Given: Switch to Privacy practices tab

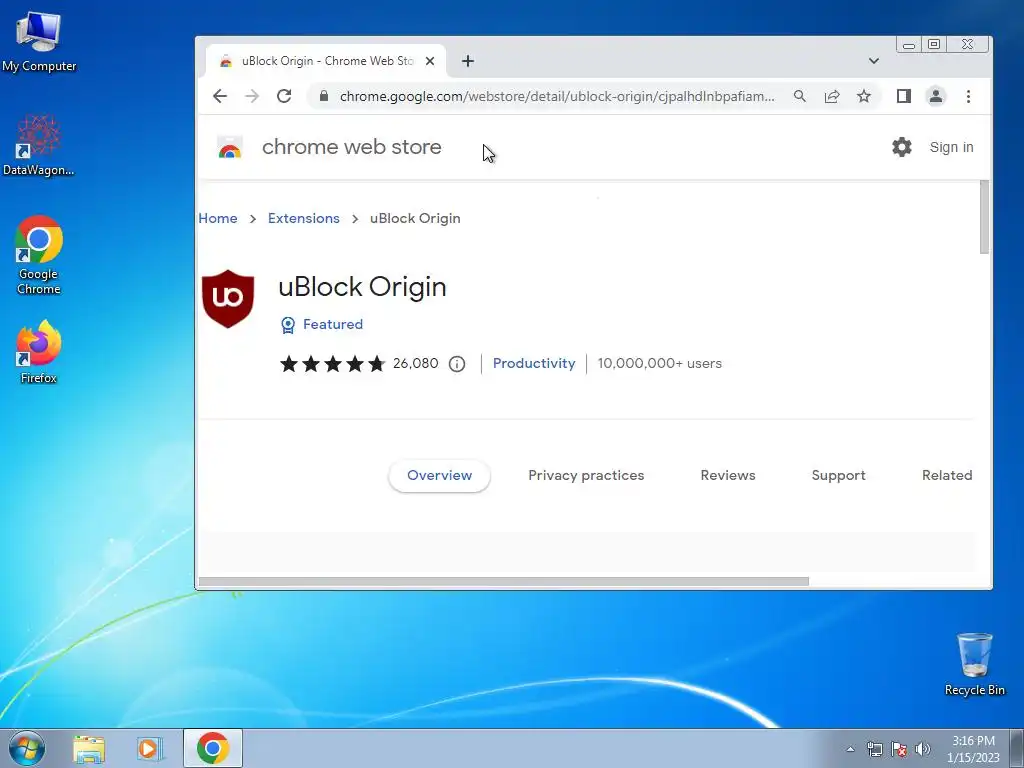Looking at the screenshot, I should [x=586, y=475].
